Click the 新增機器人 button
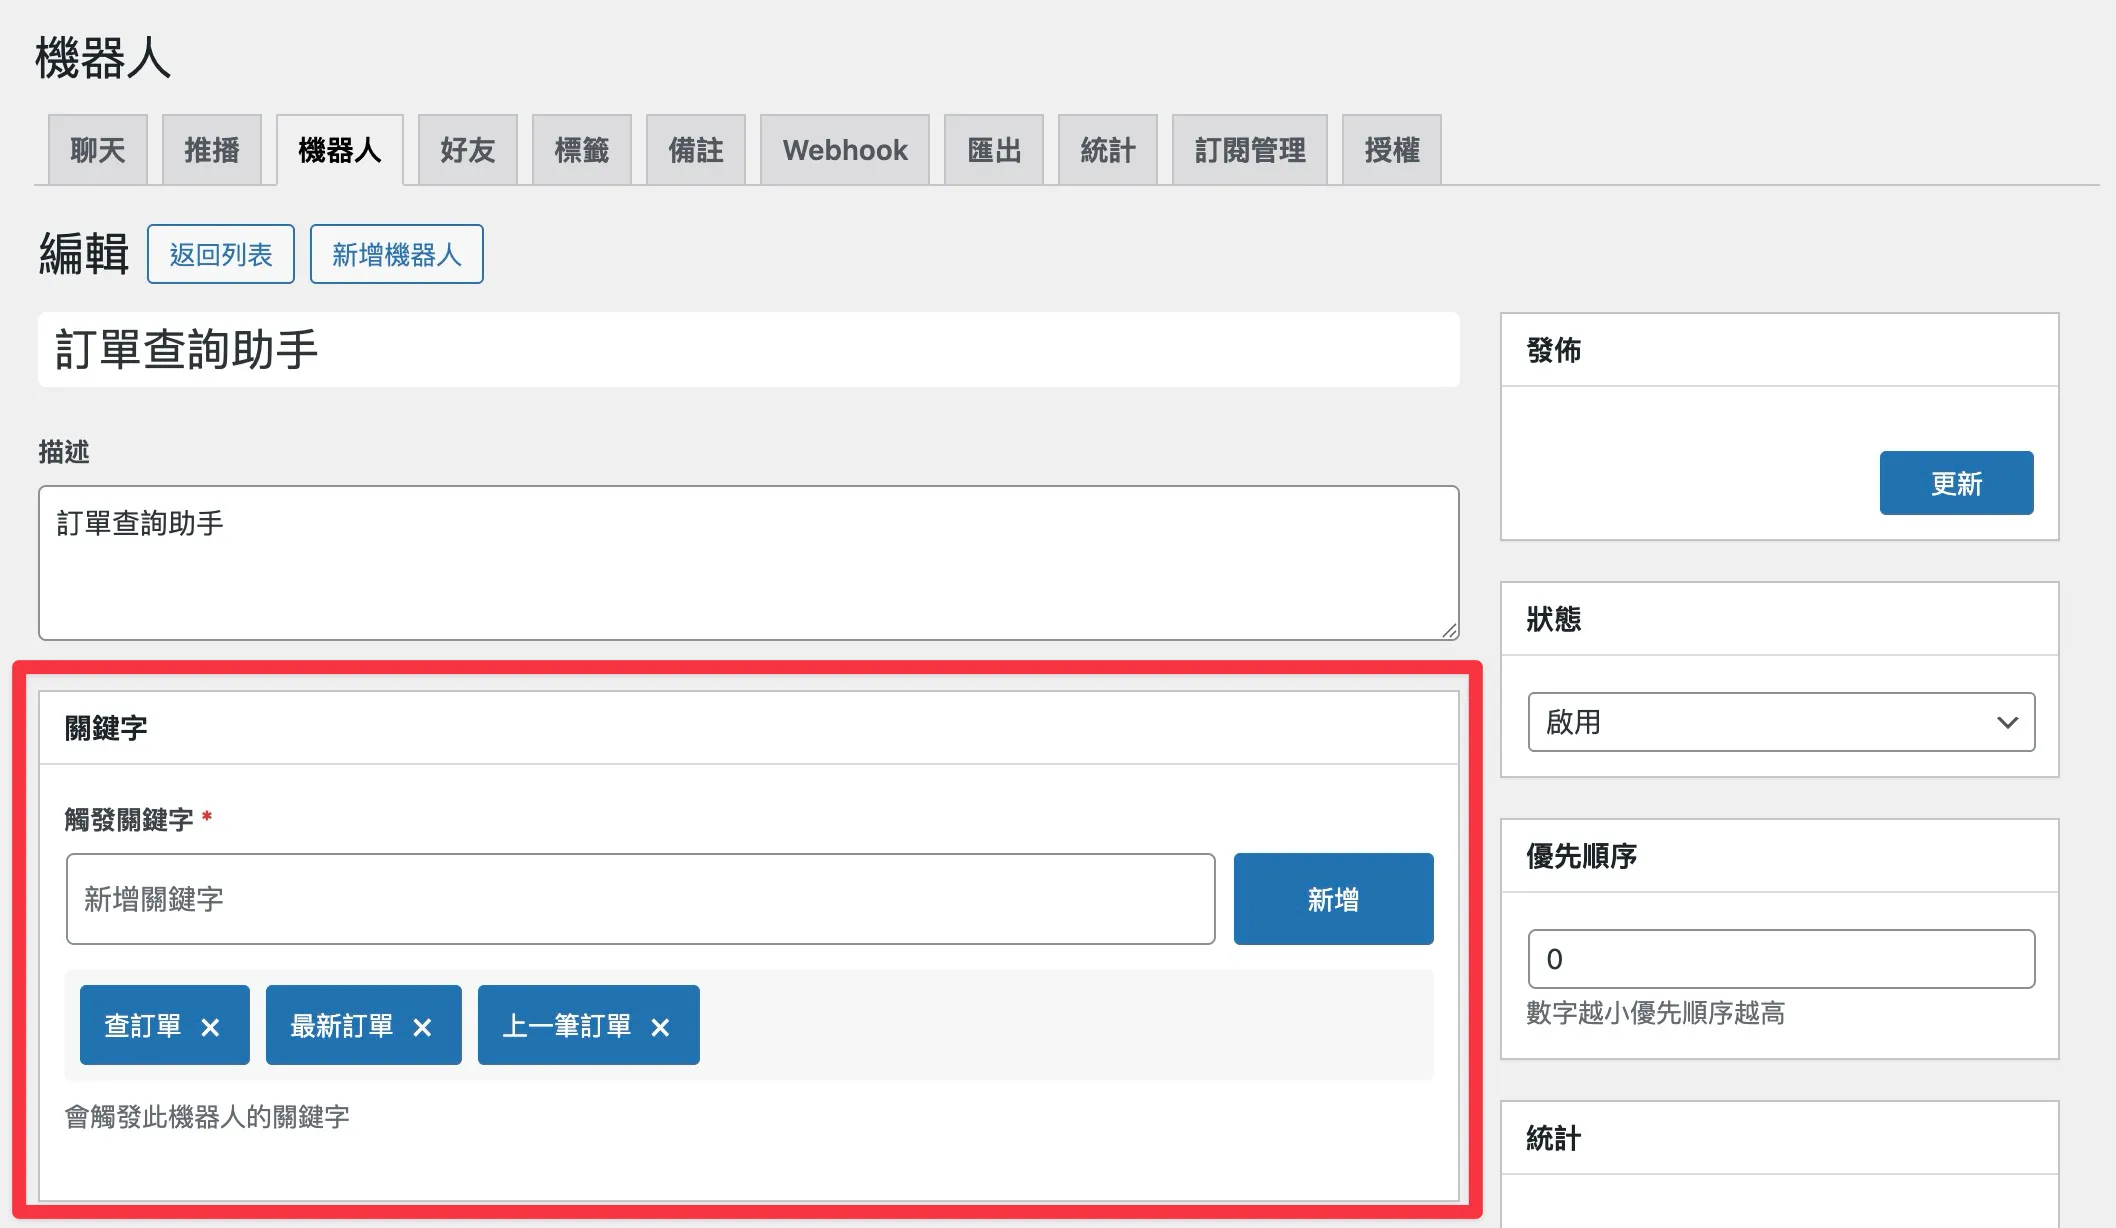2116x1228 pixels. click(x=396, y=253)
